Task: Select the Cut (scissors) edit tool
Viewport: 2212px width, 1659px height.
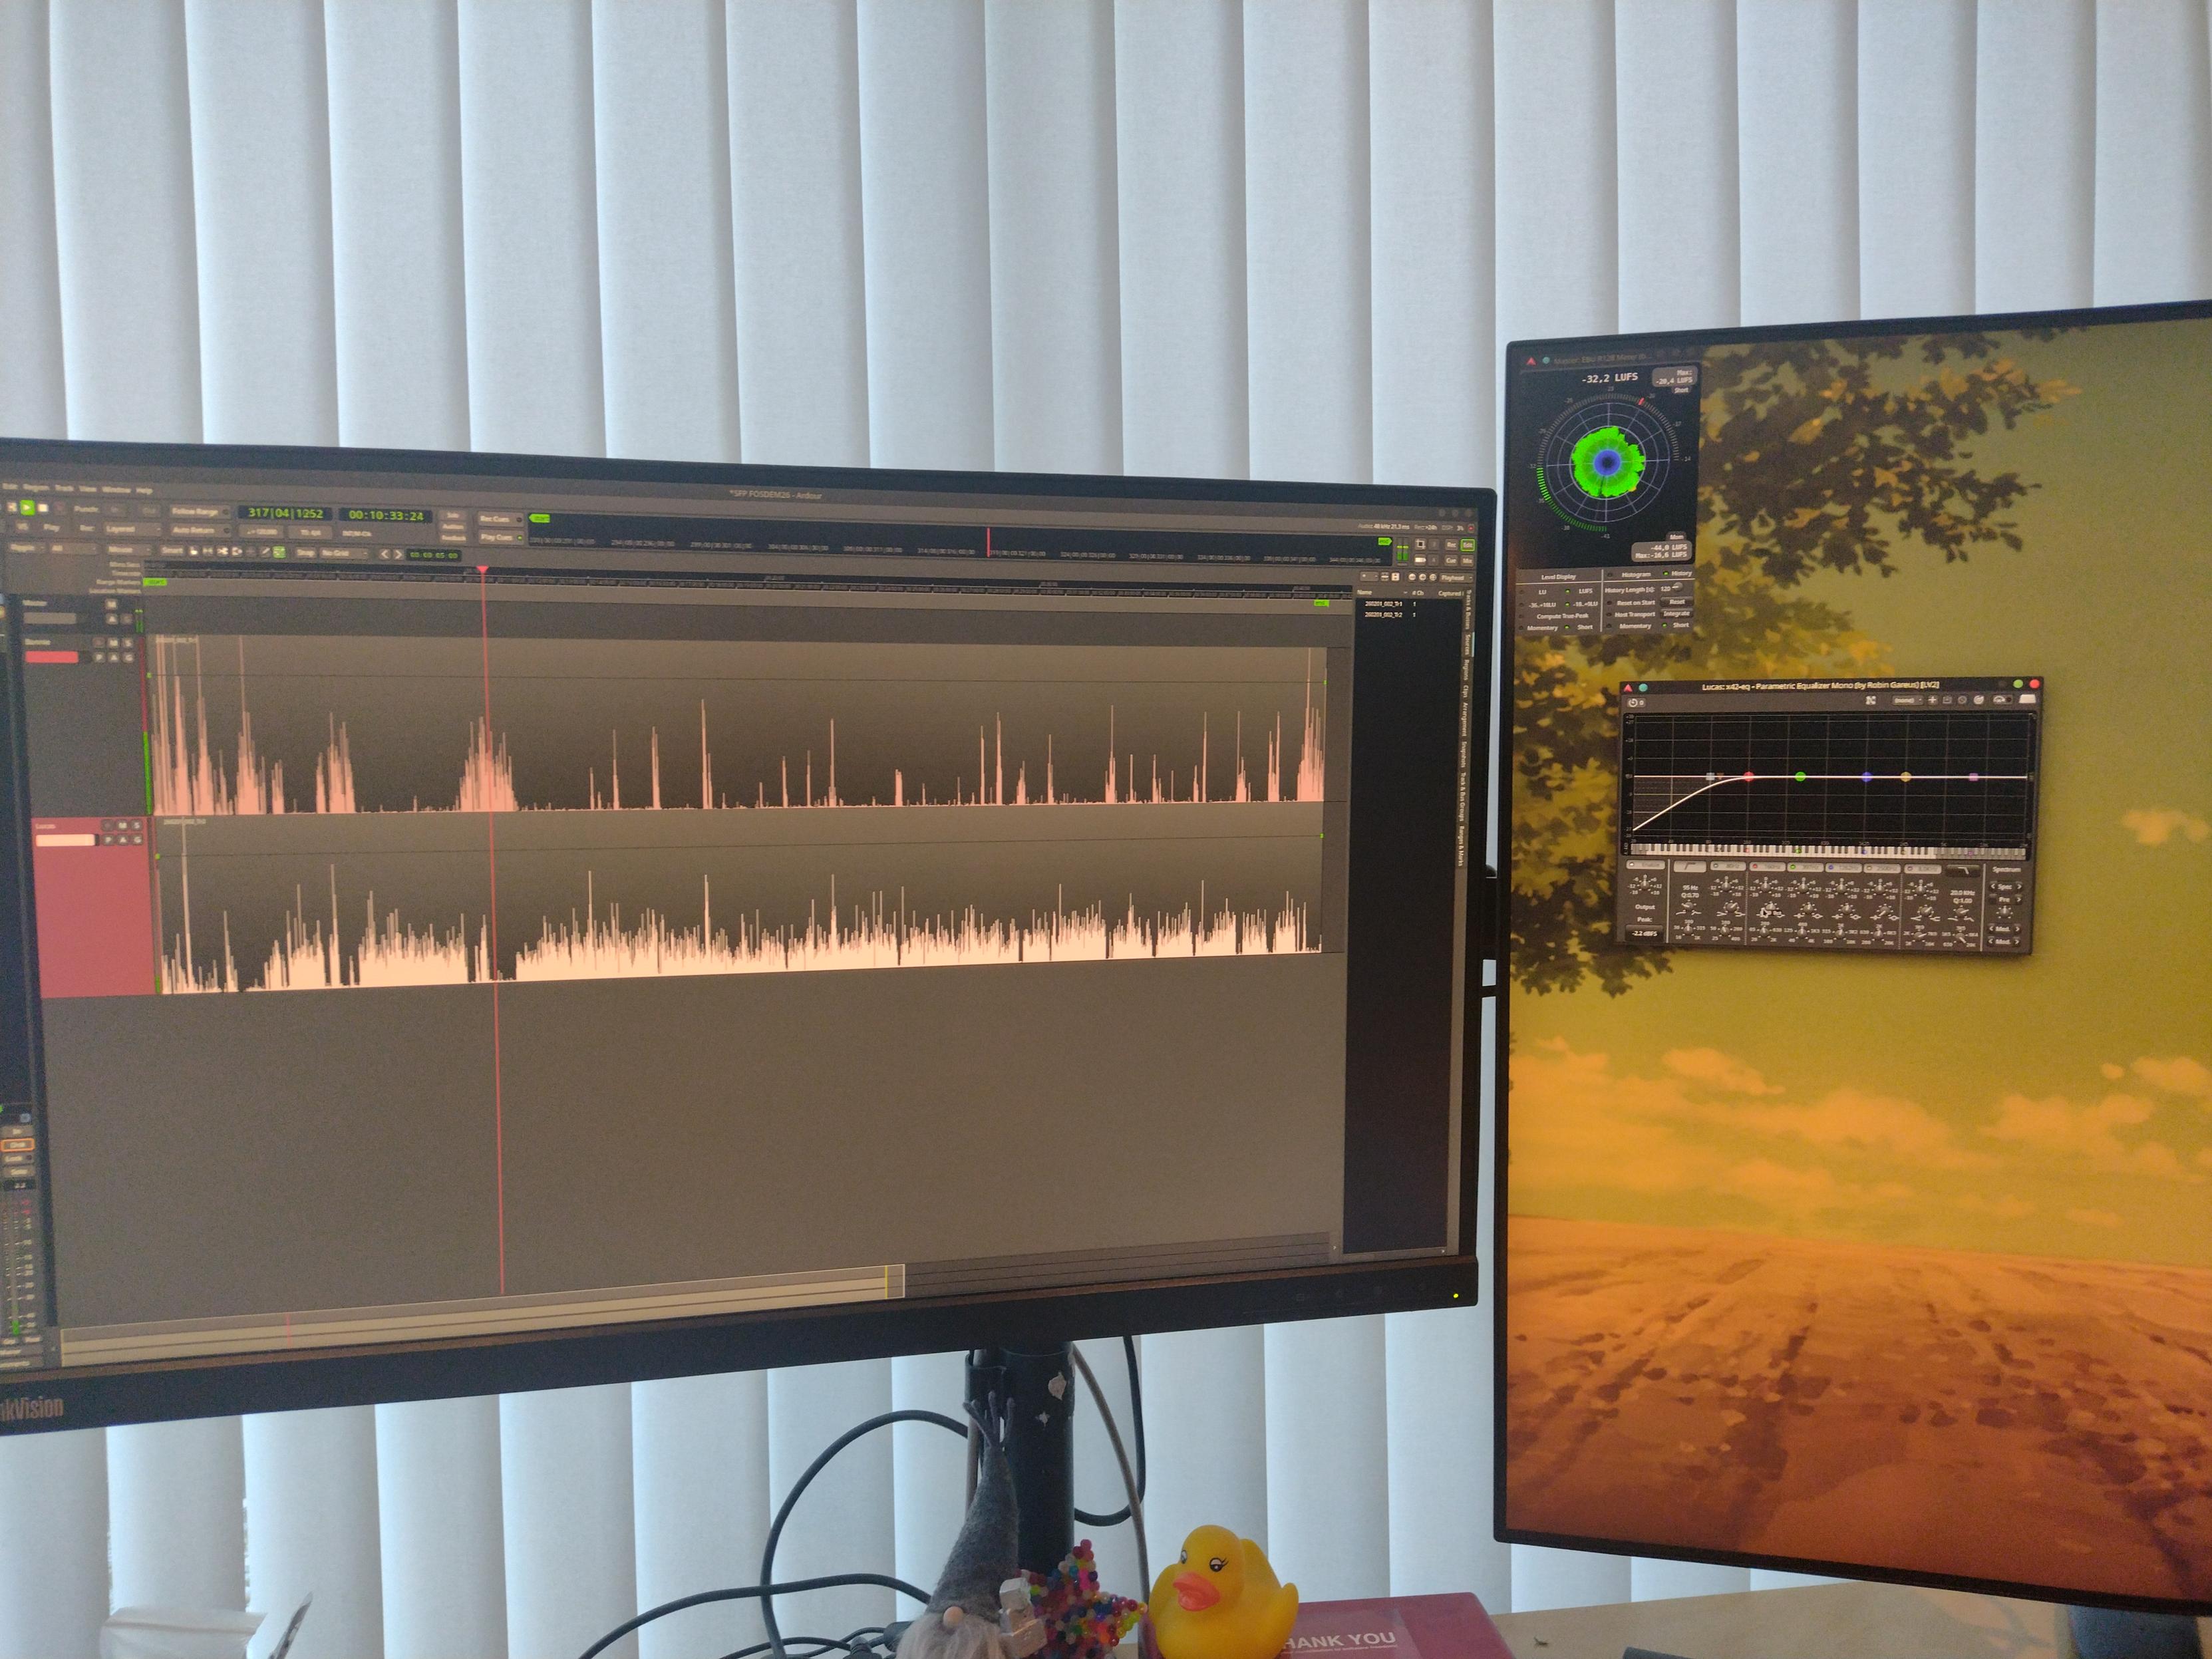Action: pyautogui.click(x=222, y=552)
